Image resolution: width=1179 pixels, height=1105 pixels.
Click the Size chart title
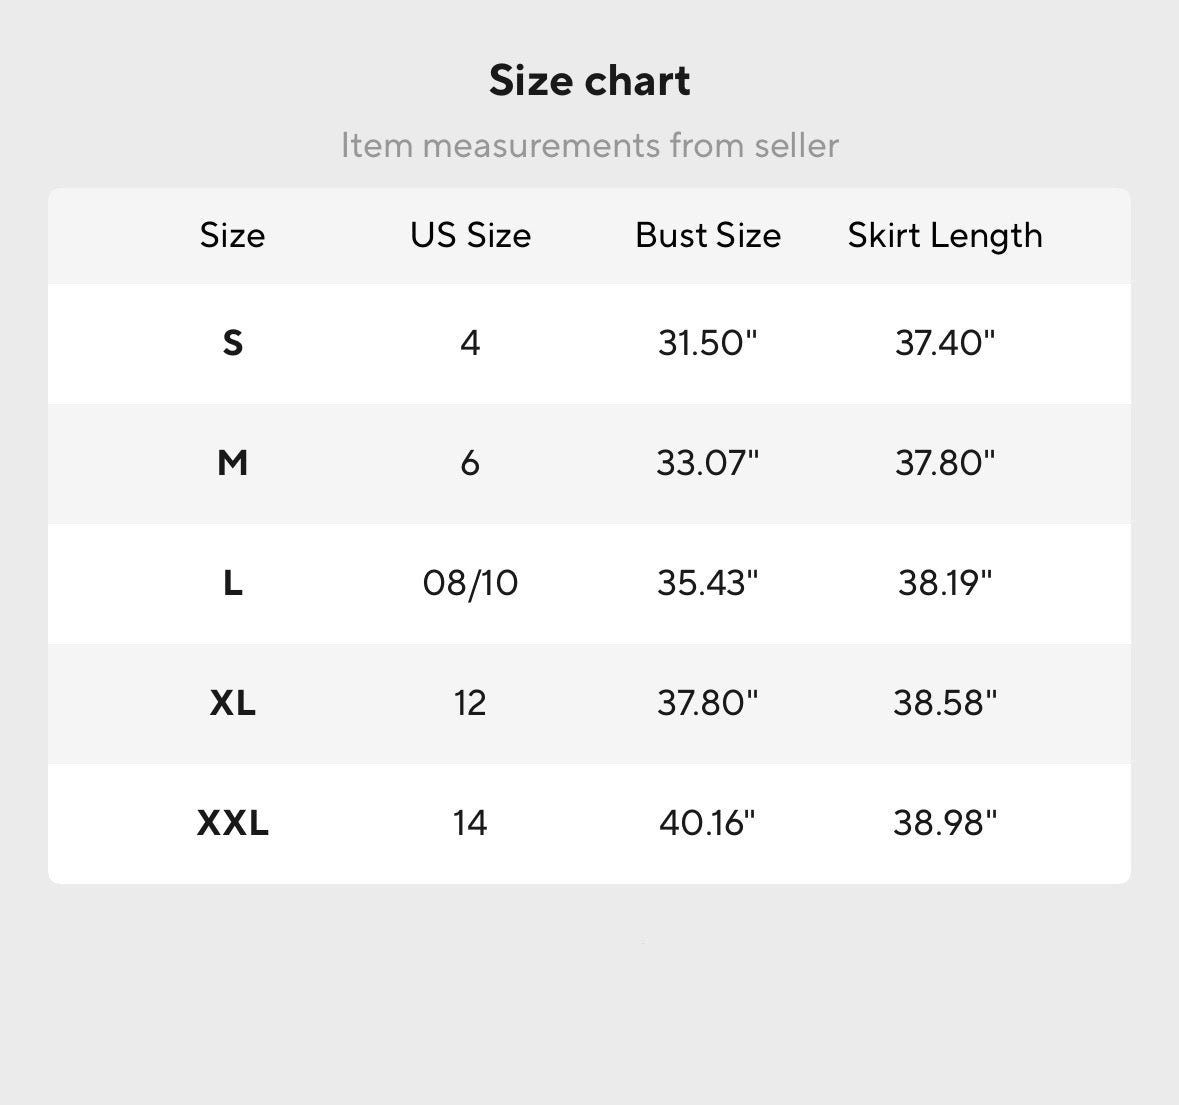[589, 81]
